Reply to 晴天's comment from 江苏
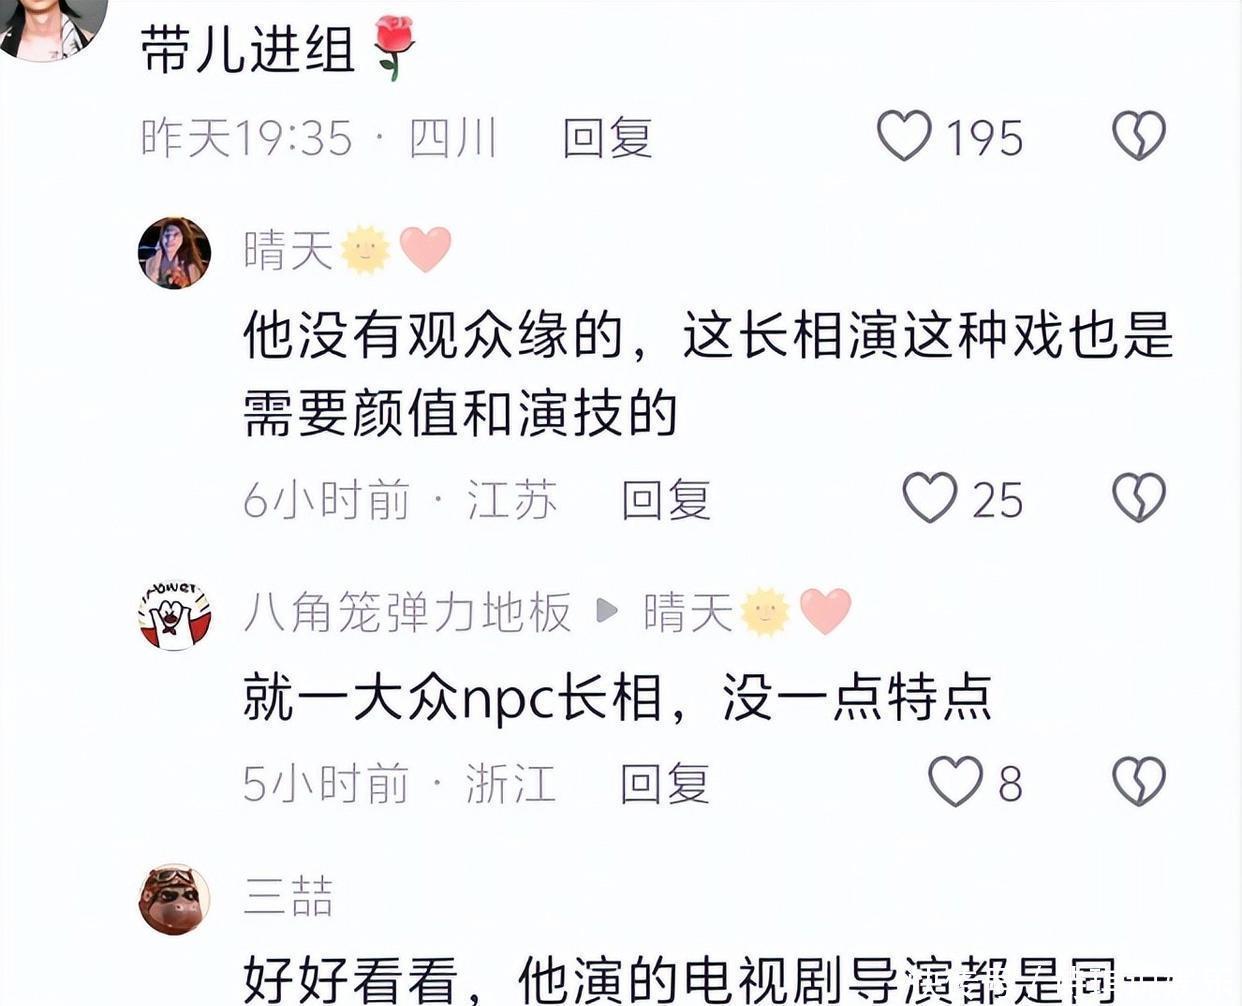1242x1006 pixels. tap(666, 499)
